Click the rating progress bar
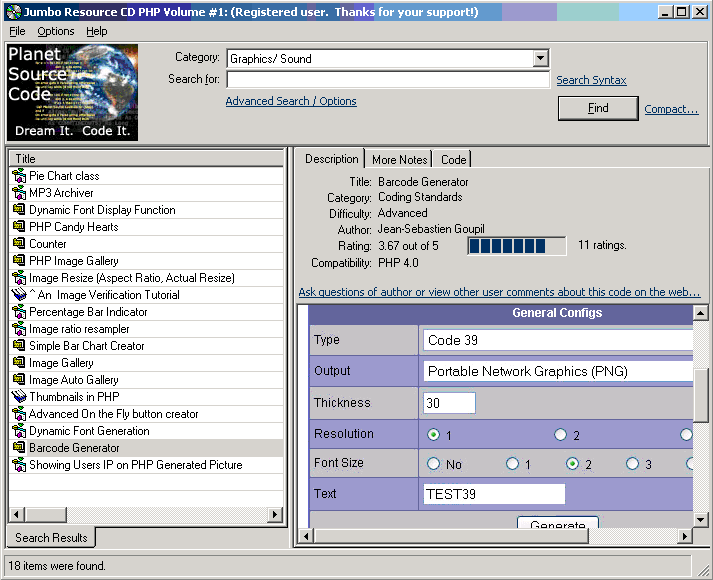 517,246
